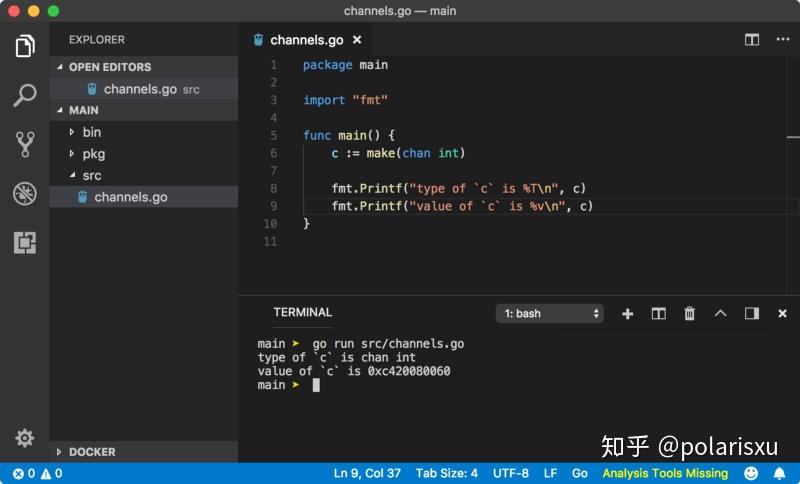Image resolution: width=800 pixels, height=484 pixels.
Task: Click the 'func main() {' code line
Action: point(349,135)
